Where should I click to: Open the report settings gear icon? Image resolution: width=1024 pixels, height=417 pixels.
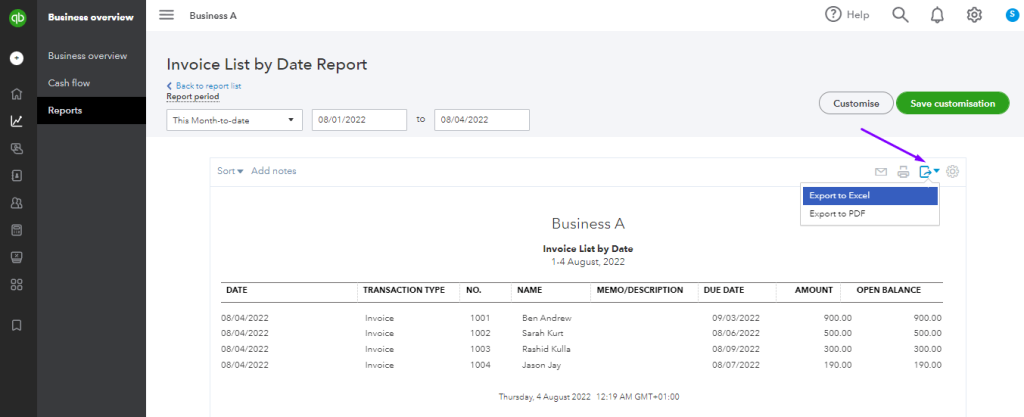coord(953,171)
